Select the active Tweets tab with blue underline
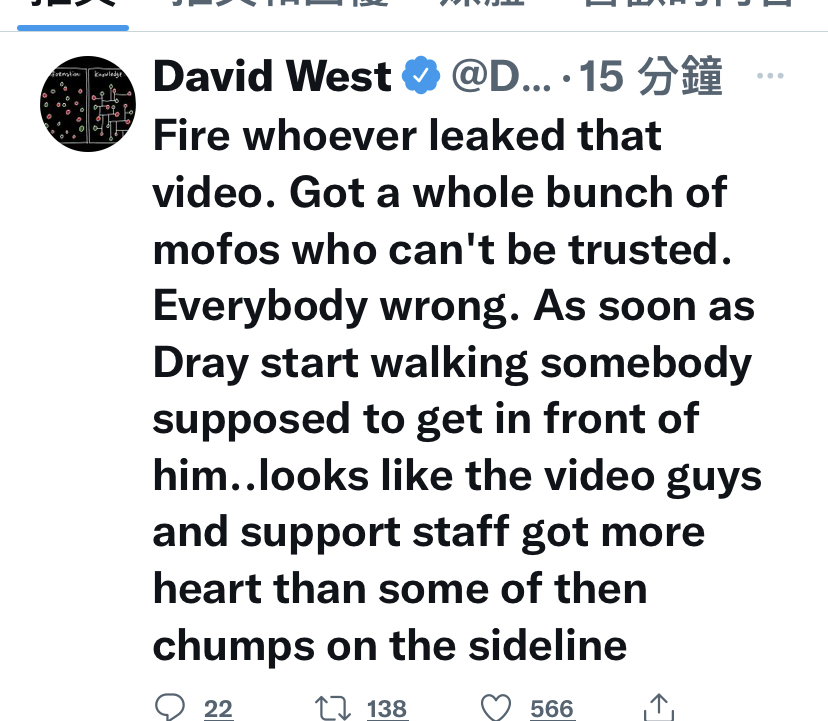Viewport: 828px width, 721px height. (x=73, y=8)
